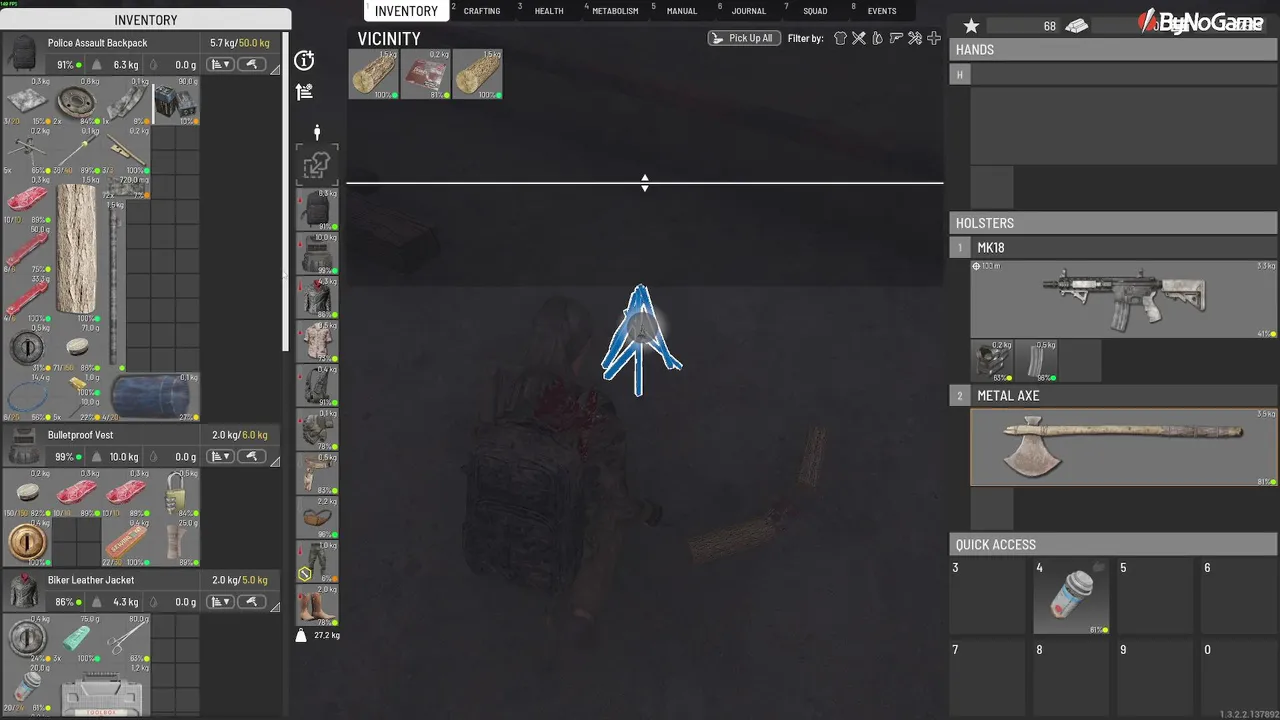This screenshot has width=1280, height=720.
Task: Select the sewing kit in Bulletproof Vest
Action: tap(126, 543)
